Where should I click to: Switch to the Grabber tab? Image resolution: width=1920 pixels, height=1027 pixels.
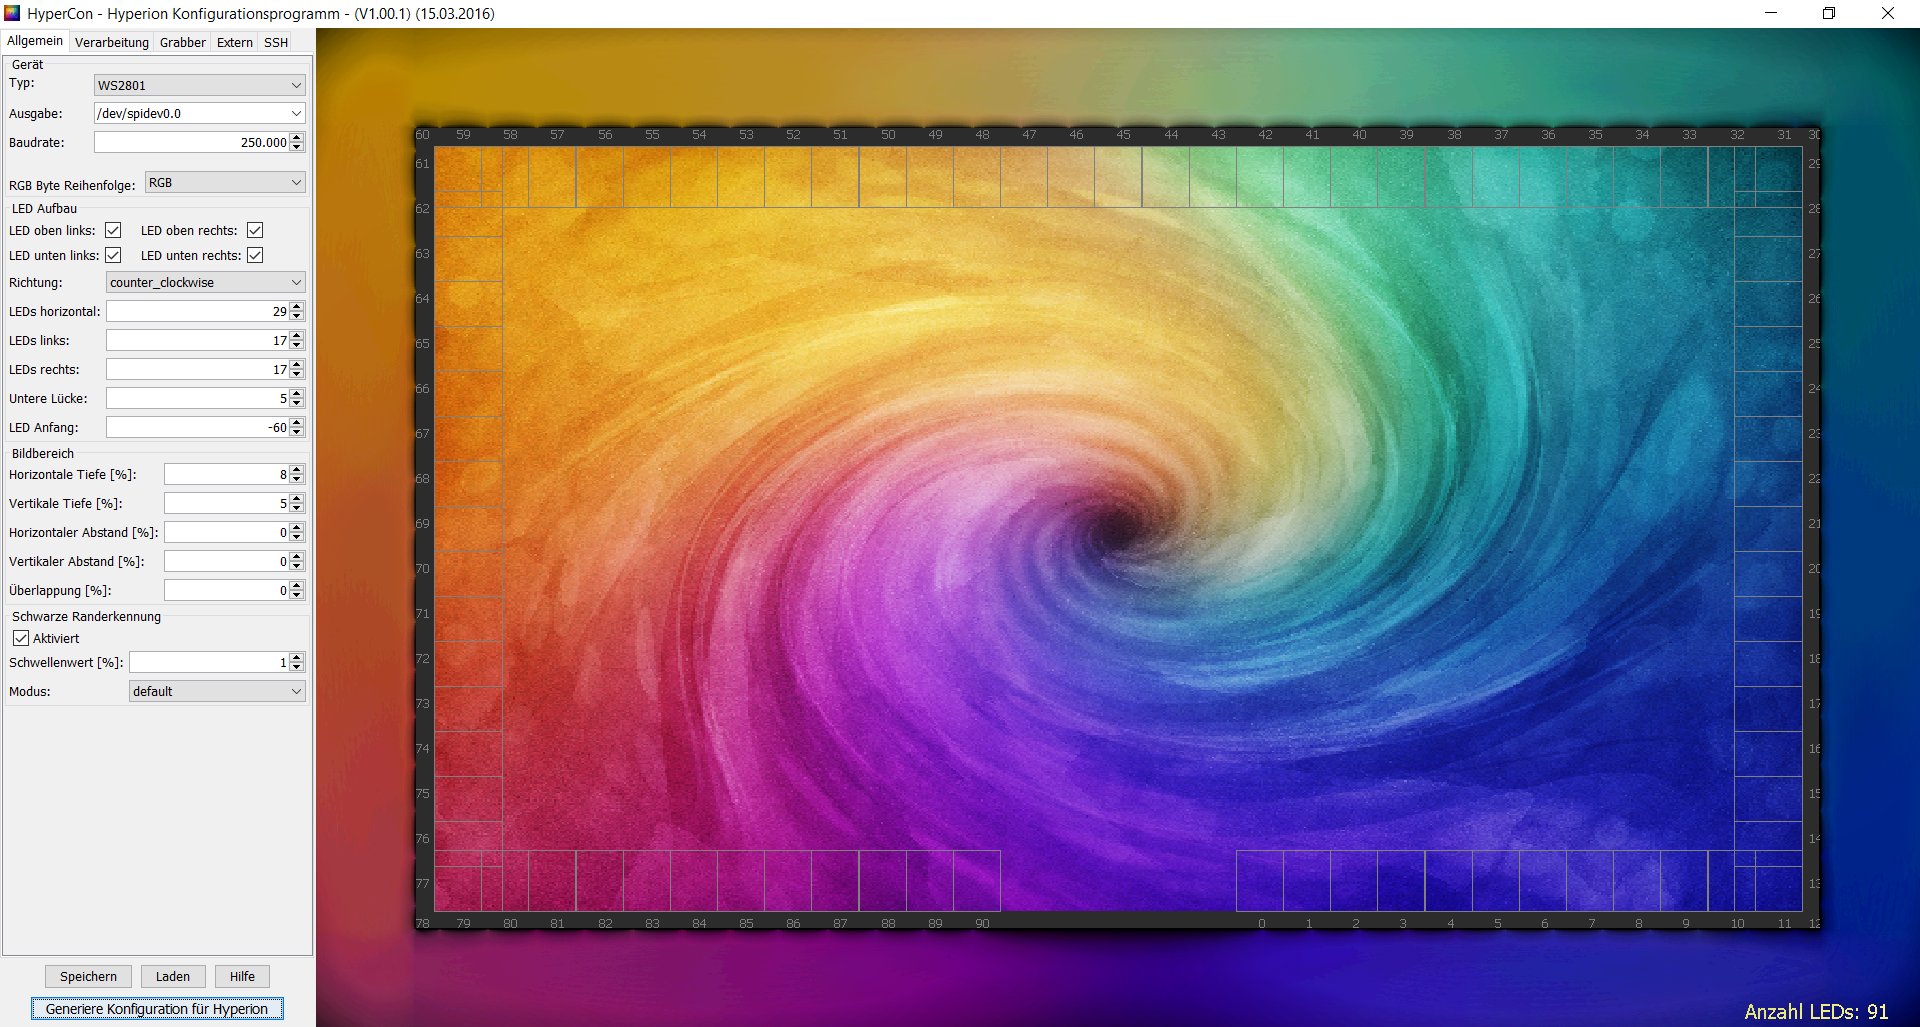(182, 42)
